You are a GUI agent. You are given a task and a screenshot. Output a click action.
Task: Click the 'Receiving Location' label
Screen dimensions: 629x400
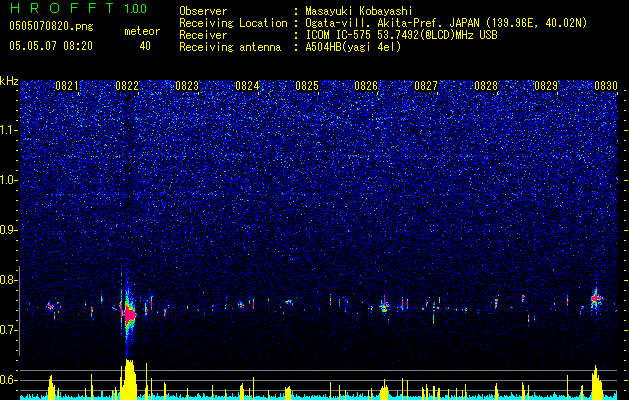[233, 23]
